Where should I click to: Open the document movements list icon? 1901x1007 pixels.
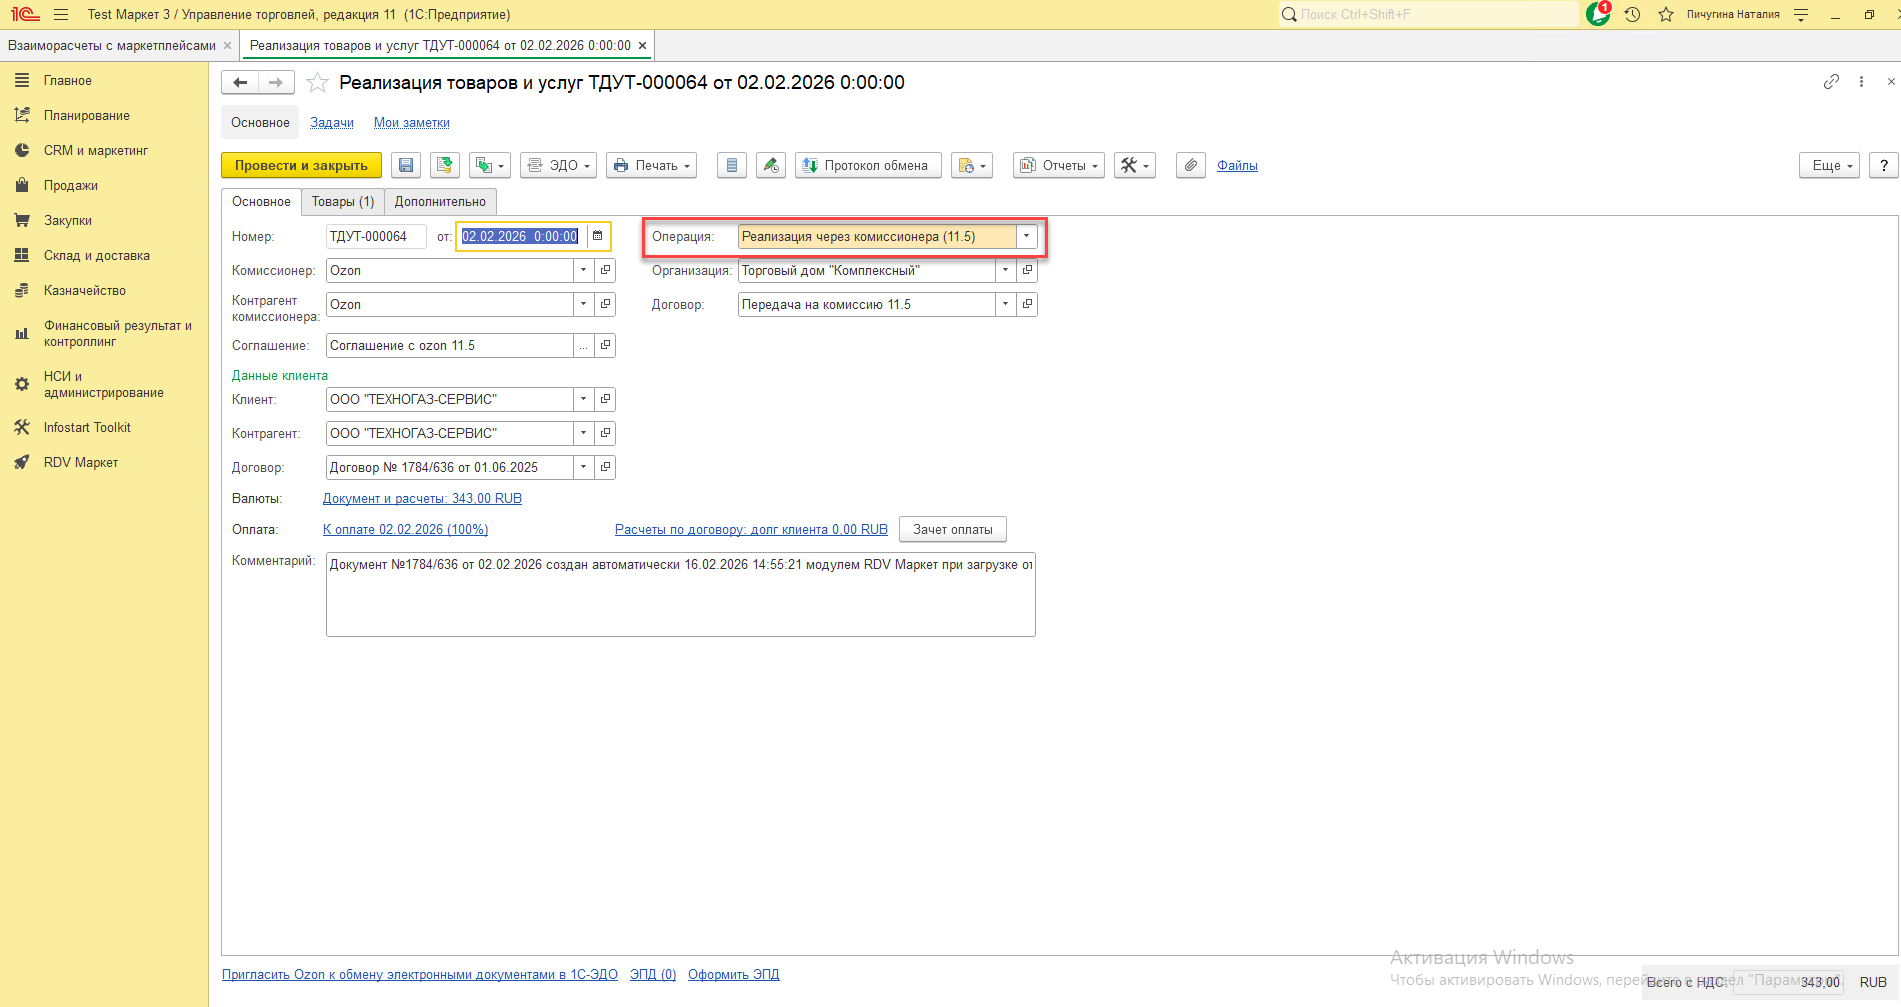point(732,166)
